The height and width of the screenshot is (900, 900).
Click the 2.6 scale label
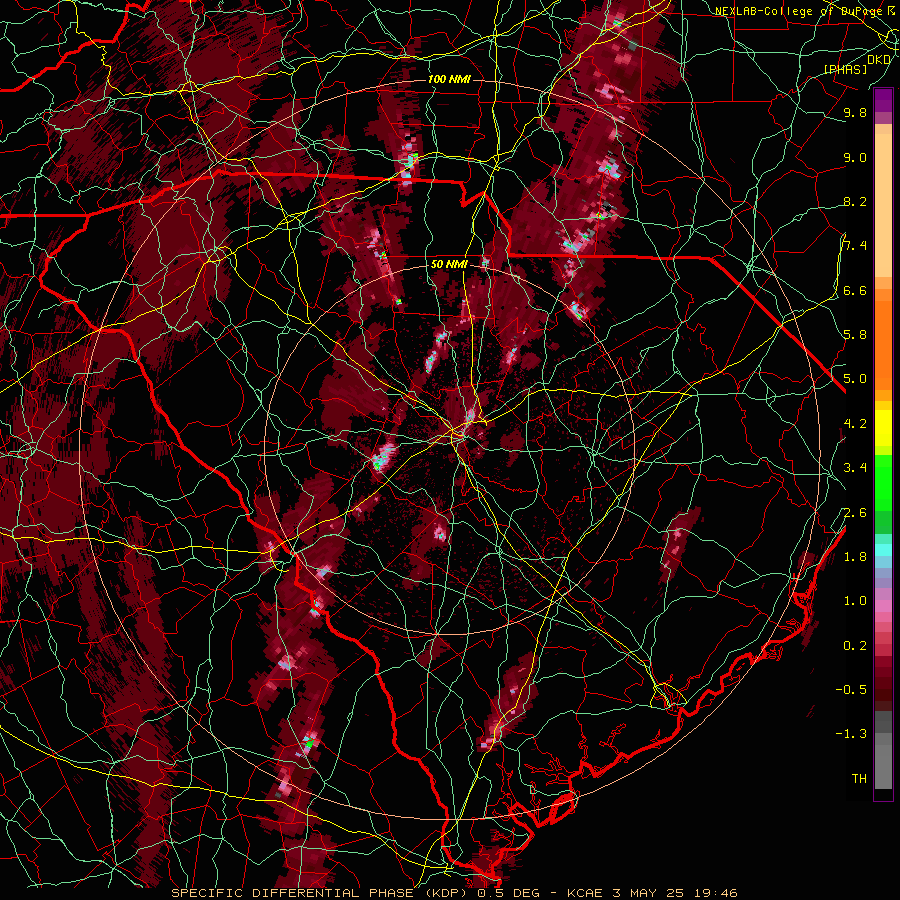pos(855,513)
